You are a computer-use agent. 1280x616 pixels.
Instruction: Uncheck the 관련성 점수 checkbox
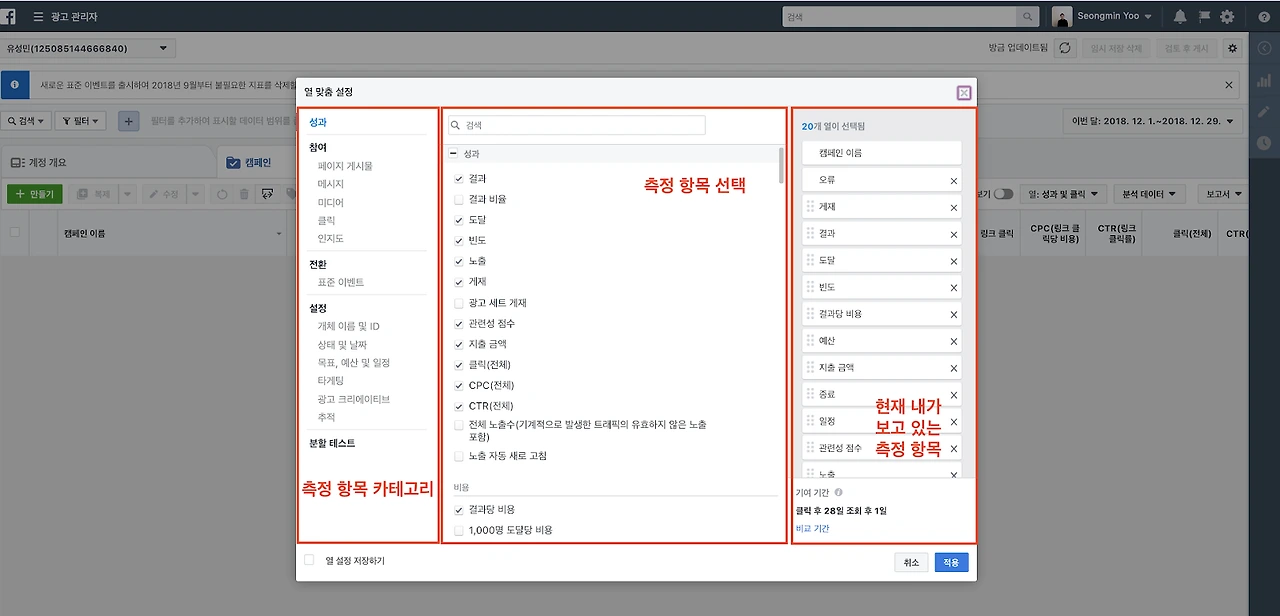pyautogui.click(x=459, y=324)
